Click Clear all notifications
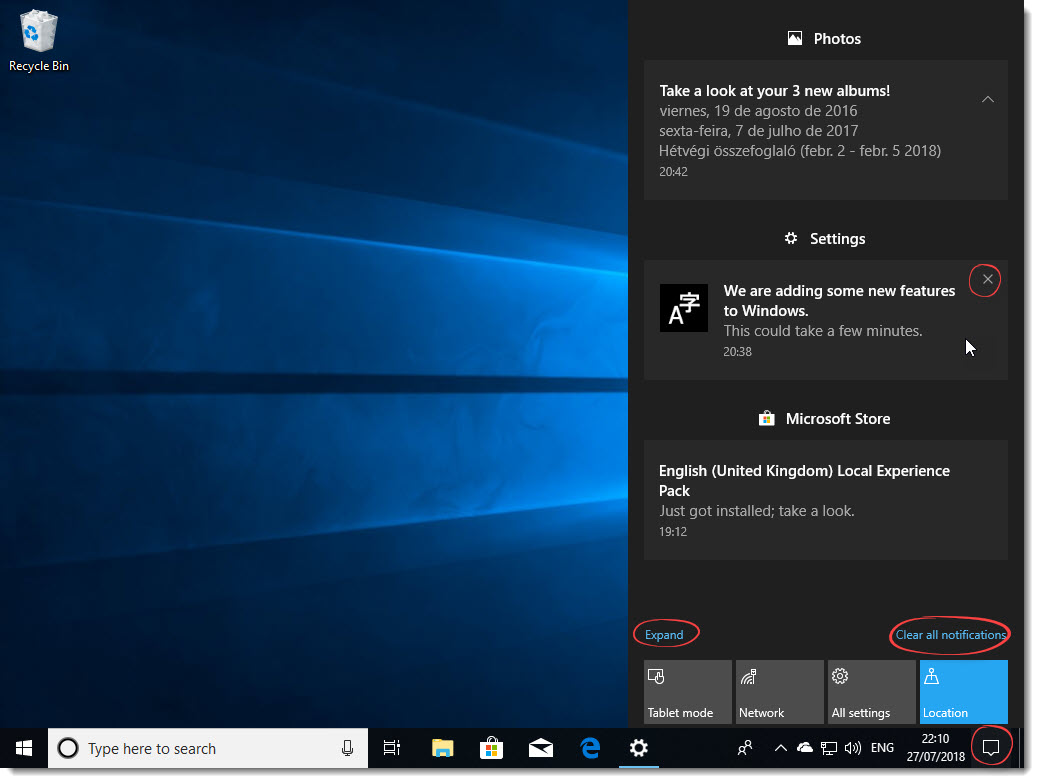The width and height of the screenshot is (1039, 783). (948, 635)
